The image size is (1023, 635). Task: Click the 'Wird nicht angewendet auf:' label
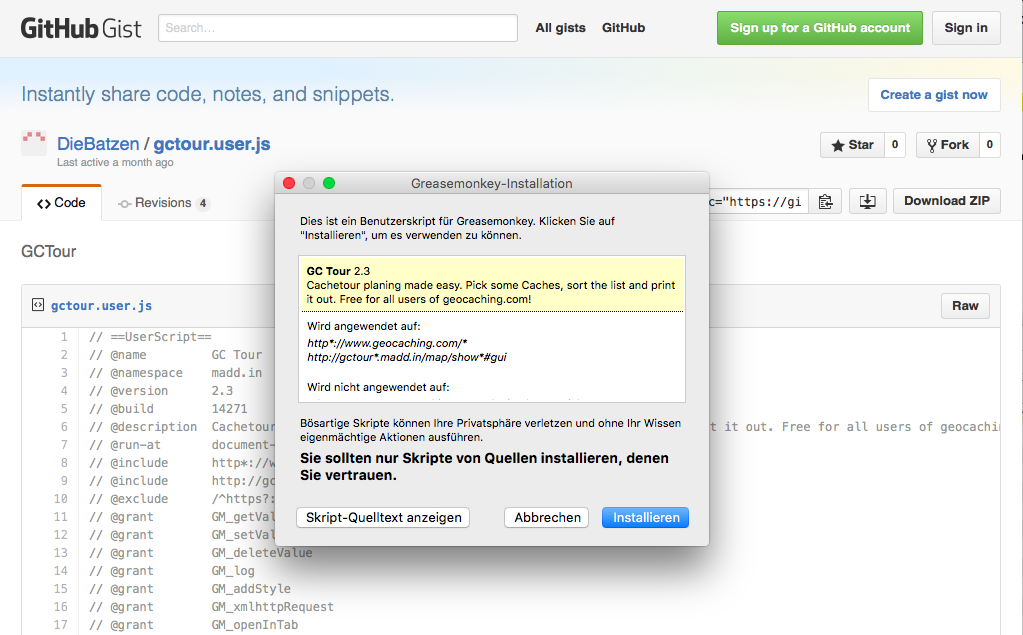pyautogui.click(x=378, y=387)
